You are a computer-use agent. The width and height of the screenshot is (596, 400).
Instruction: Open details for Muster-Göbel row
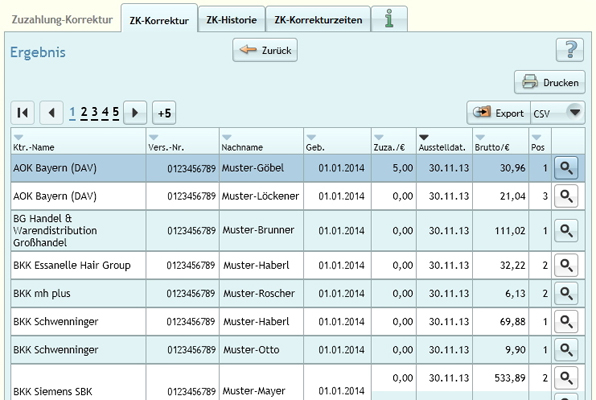tap(566, 168)
